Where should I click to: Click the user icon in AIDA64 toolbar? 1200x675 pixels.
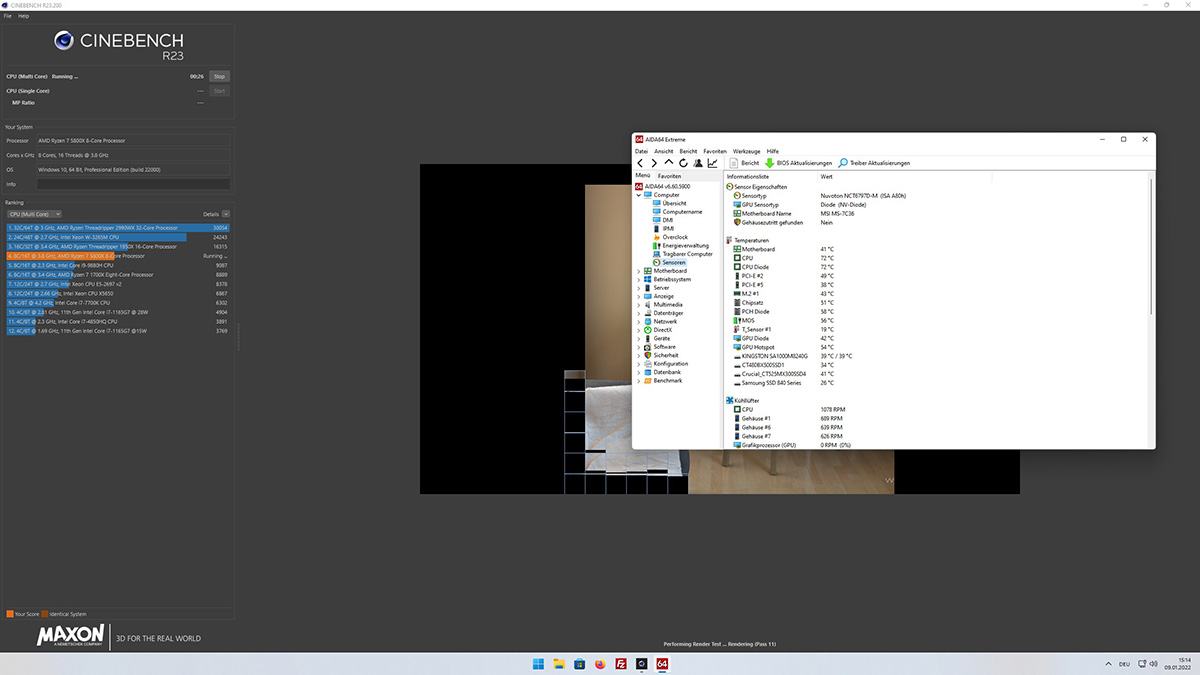(x=698, y=163)
